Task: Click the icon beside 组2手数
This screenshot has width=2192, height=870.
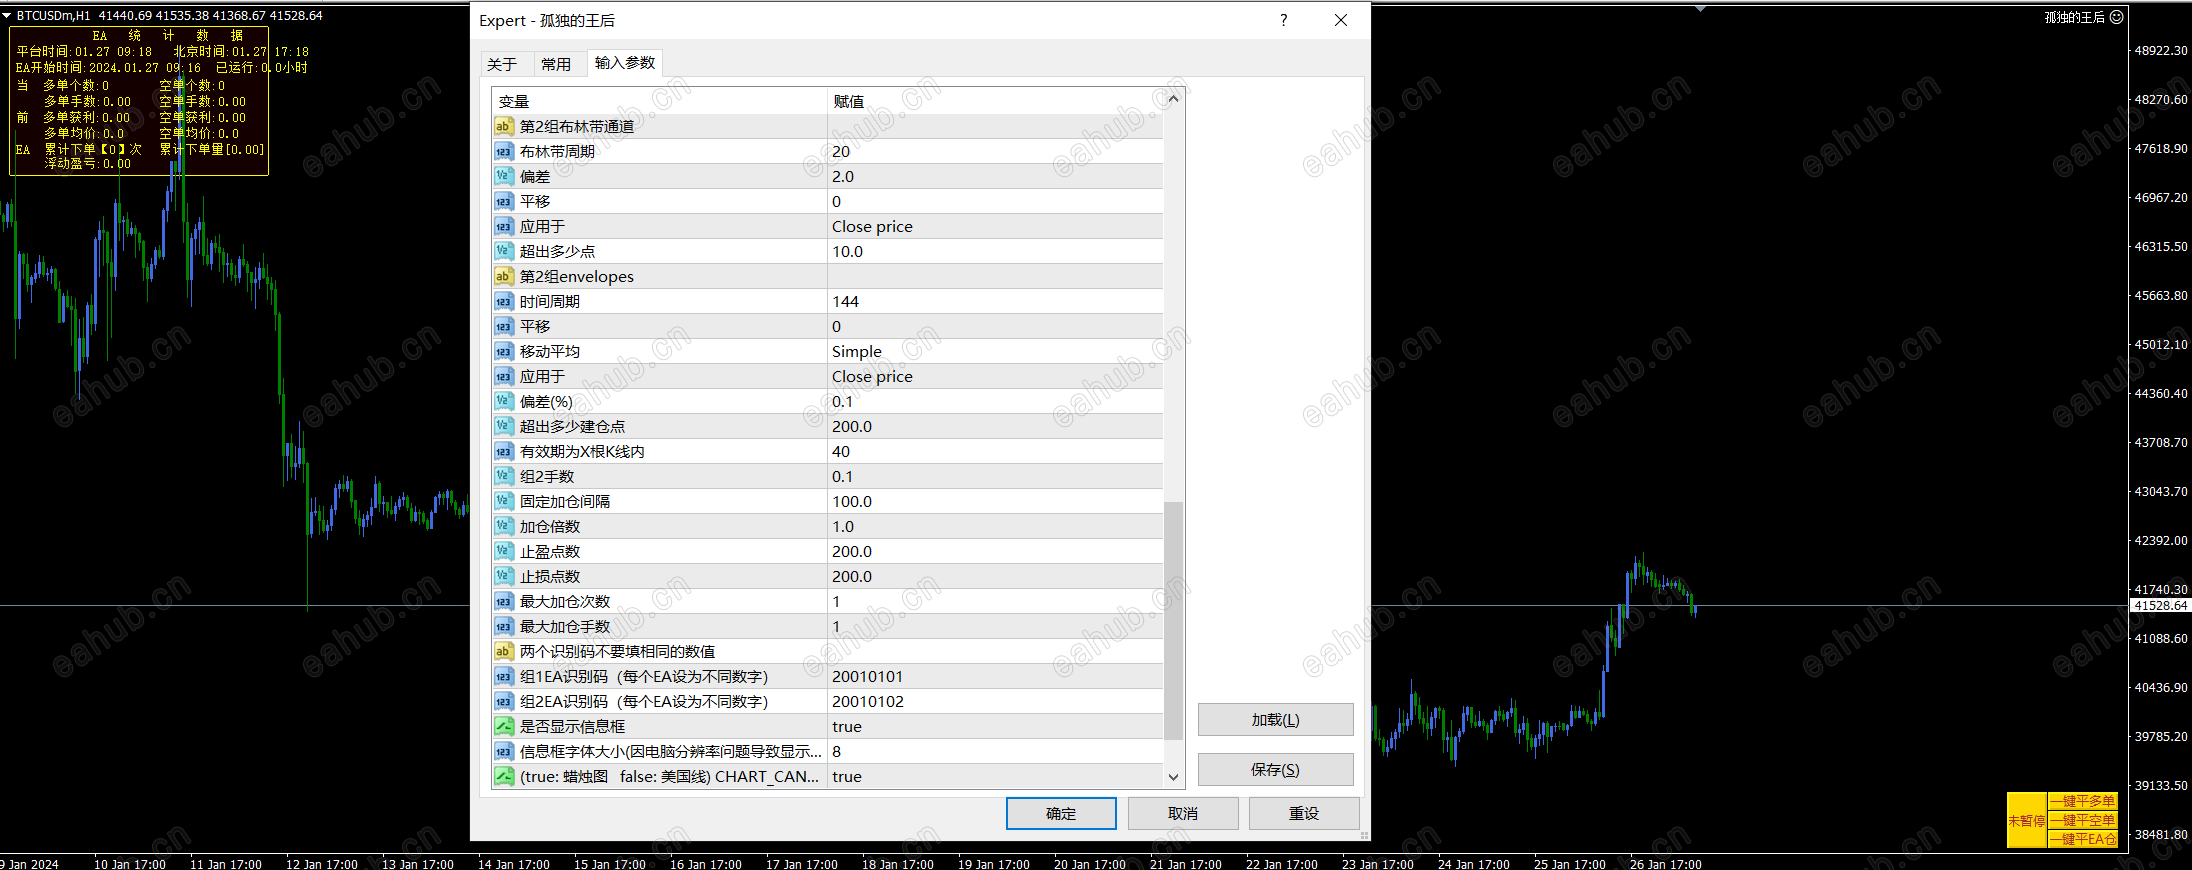Action: click(x=503, y=477)
